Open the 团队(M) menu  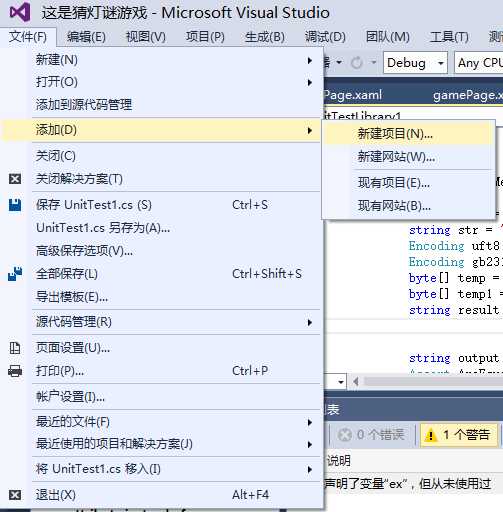(x=388, y=37)
